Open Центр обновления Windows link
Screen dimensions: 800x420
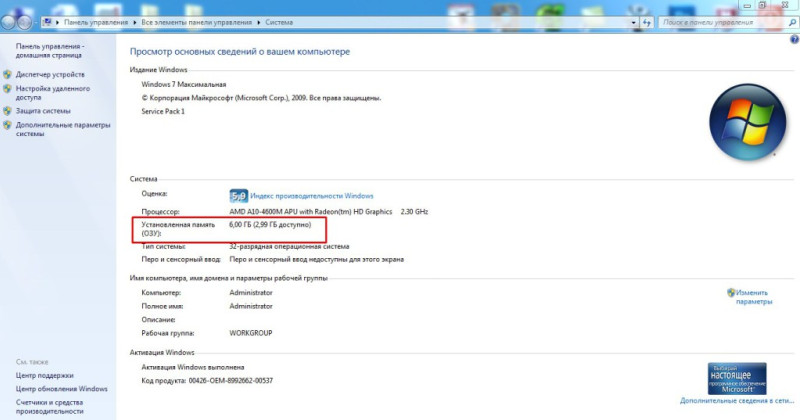tap(62, 389)
